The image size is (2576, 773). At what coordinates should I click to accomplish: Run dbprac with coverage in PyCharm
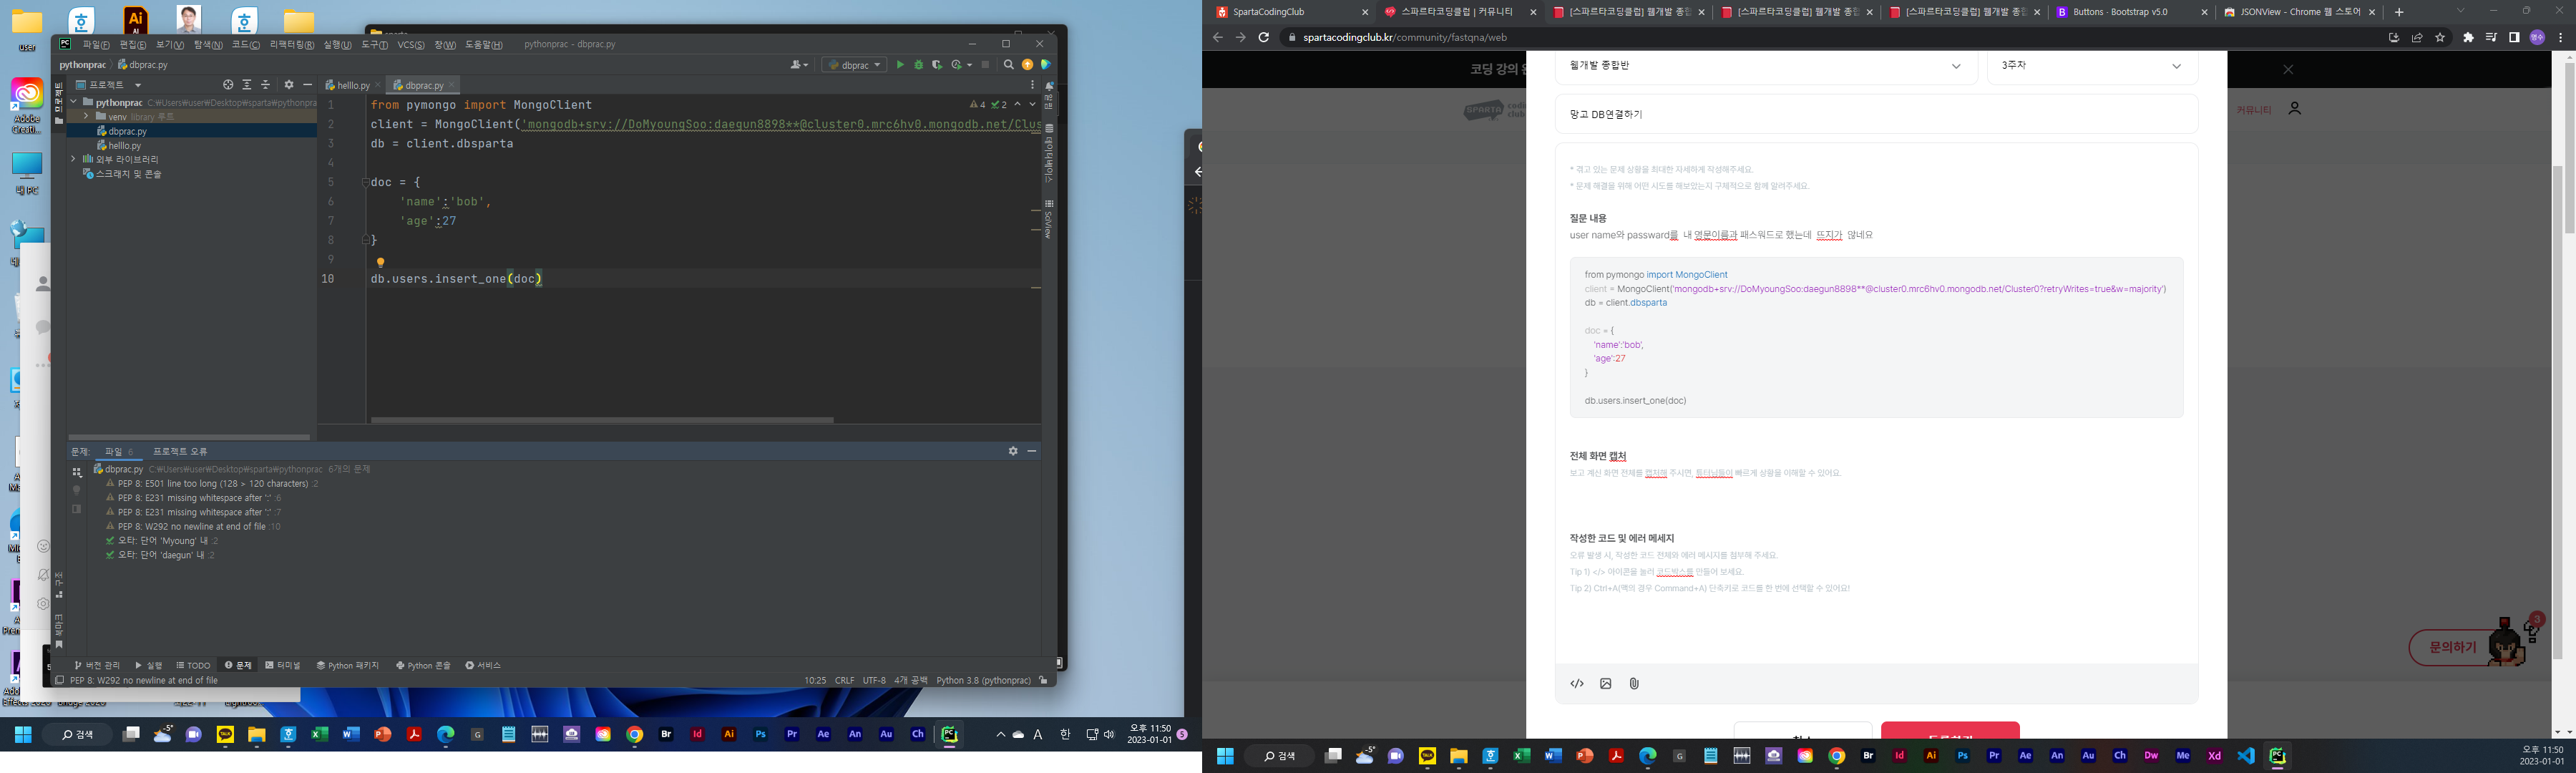937,65
